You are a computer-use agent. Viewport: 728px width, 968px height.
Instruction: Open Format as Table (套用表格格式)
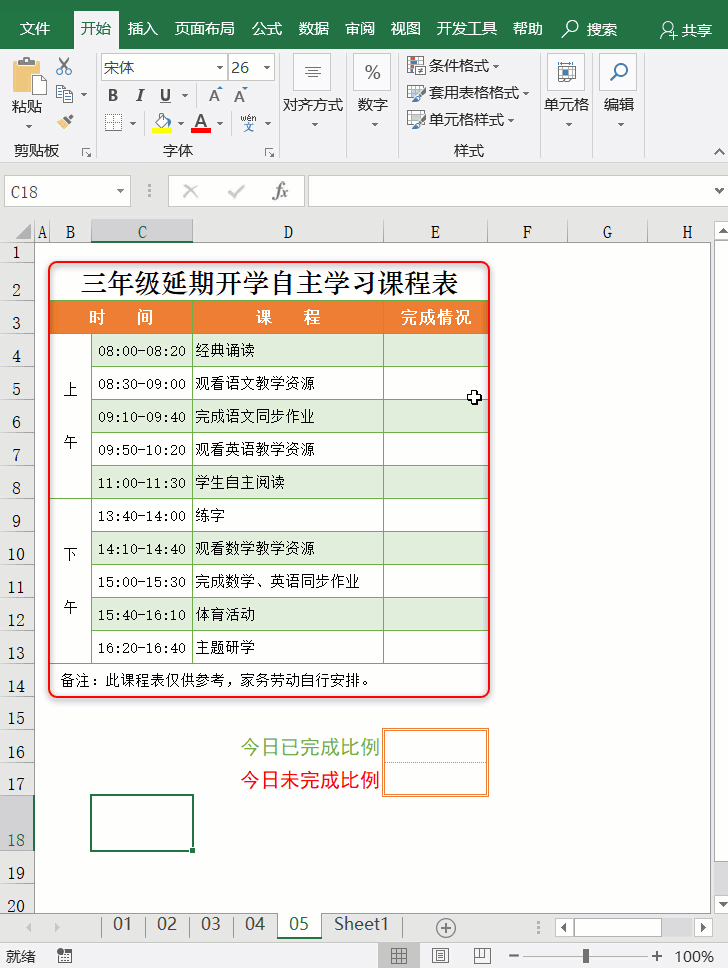(468, 93)
